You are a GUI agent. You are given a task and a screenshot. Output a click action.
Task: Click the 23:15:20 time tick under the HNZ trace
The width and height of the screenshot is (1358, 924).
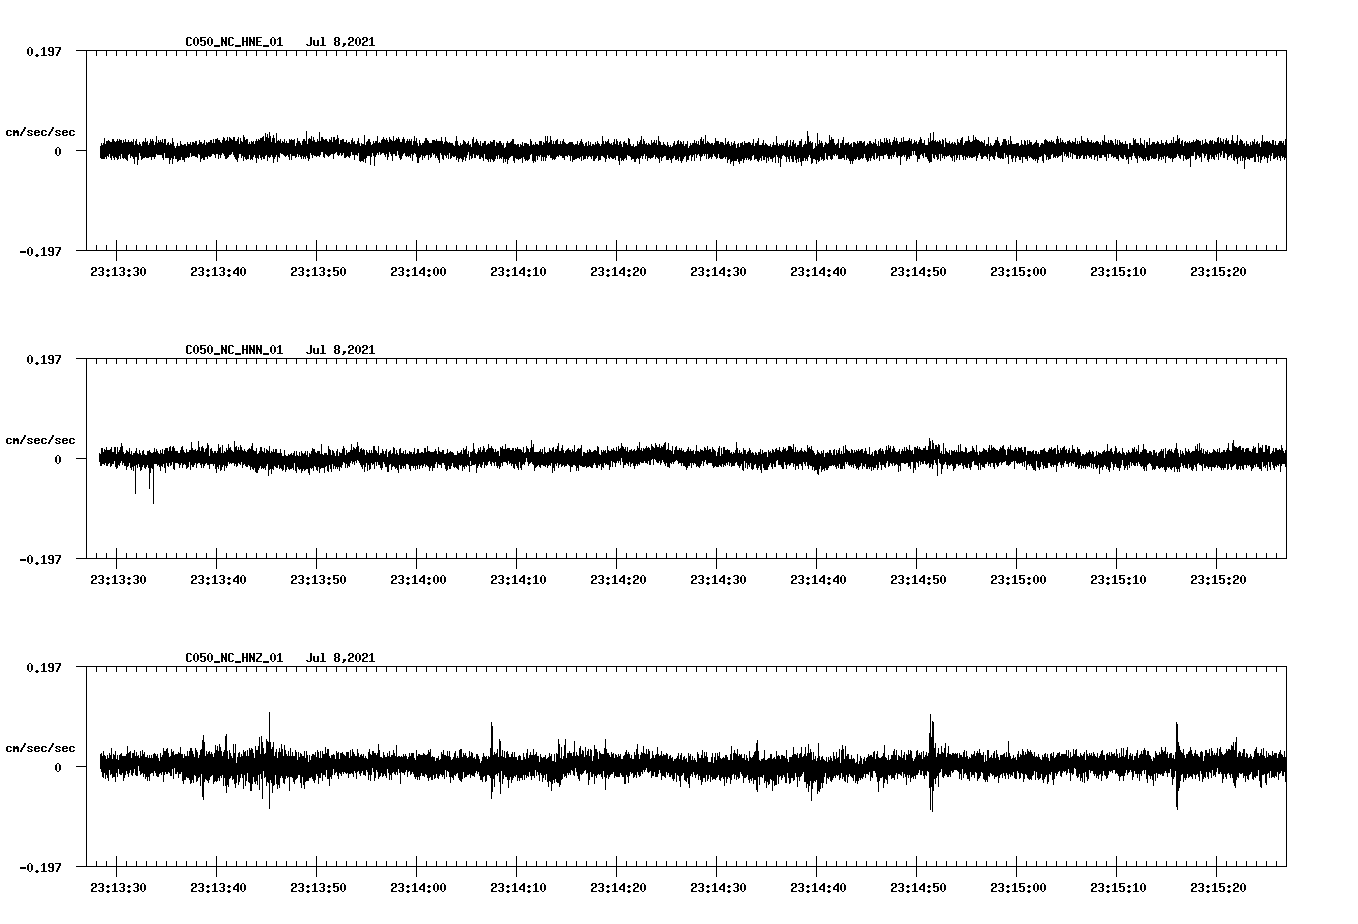[x=1218, y=885]
